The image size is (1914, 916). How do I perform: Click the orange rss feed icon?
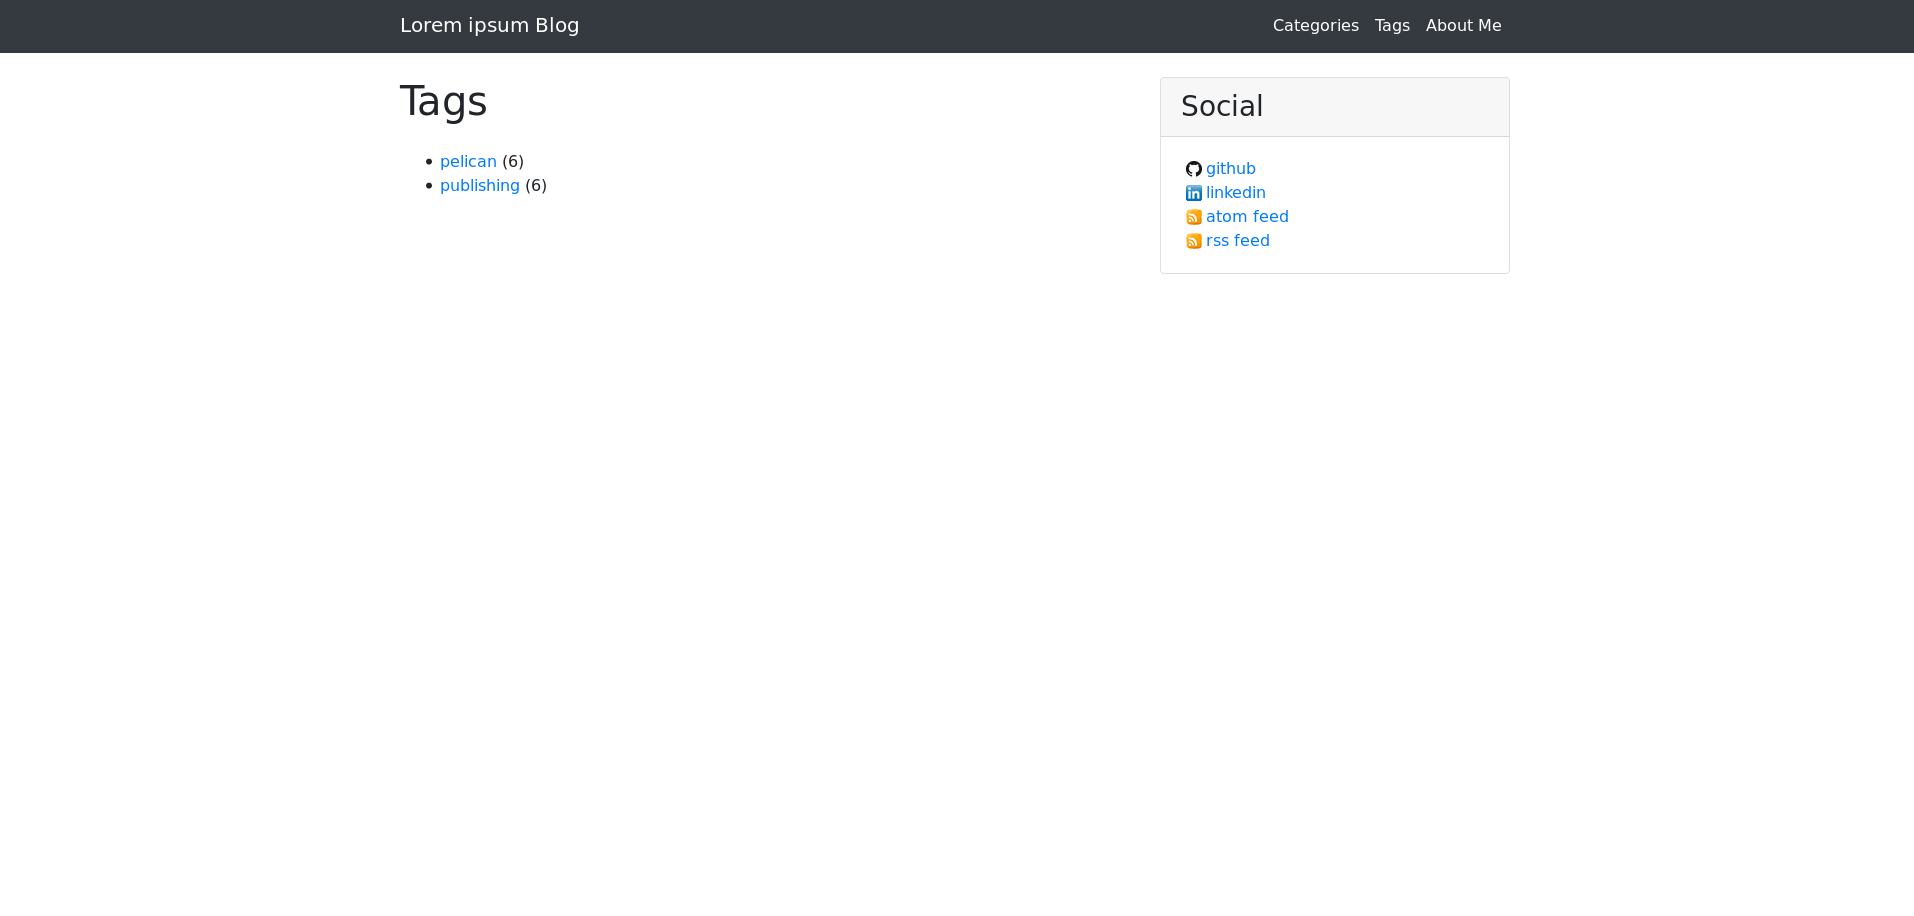[x=1193, y=241]
